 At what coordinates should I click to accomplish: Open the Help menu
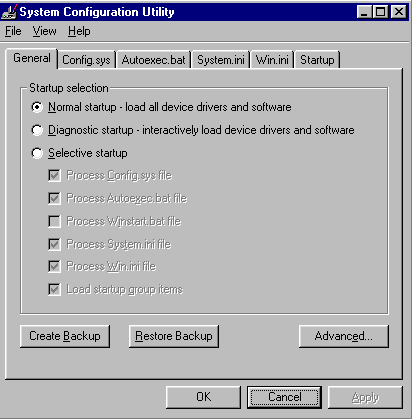(x=79, y=31)
